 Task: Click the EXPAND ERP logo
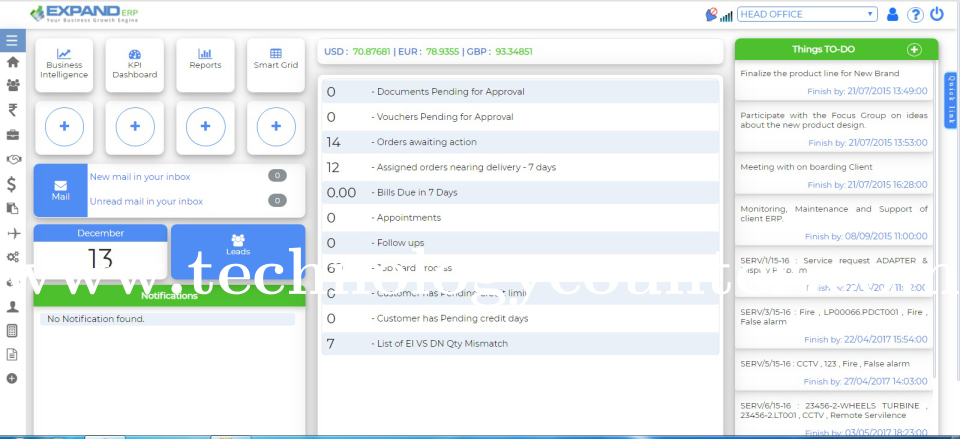coord(84,14)
